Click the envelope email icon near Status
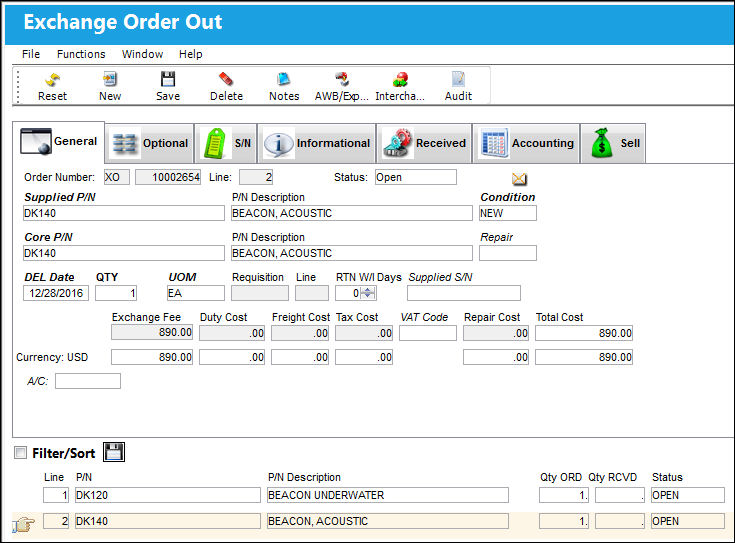 pos(519,179)
